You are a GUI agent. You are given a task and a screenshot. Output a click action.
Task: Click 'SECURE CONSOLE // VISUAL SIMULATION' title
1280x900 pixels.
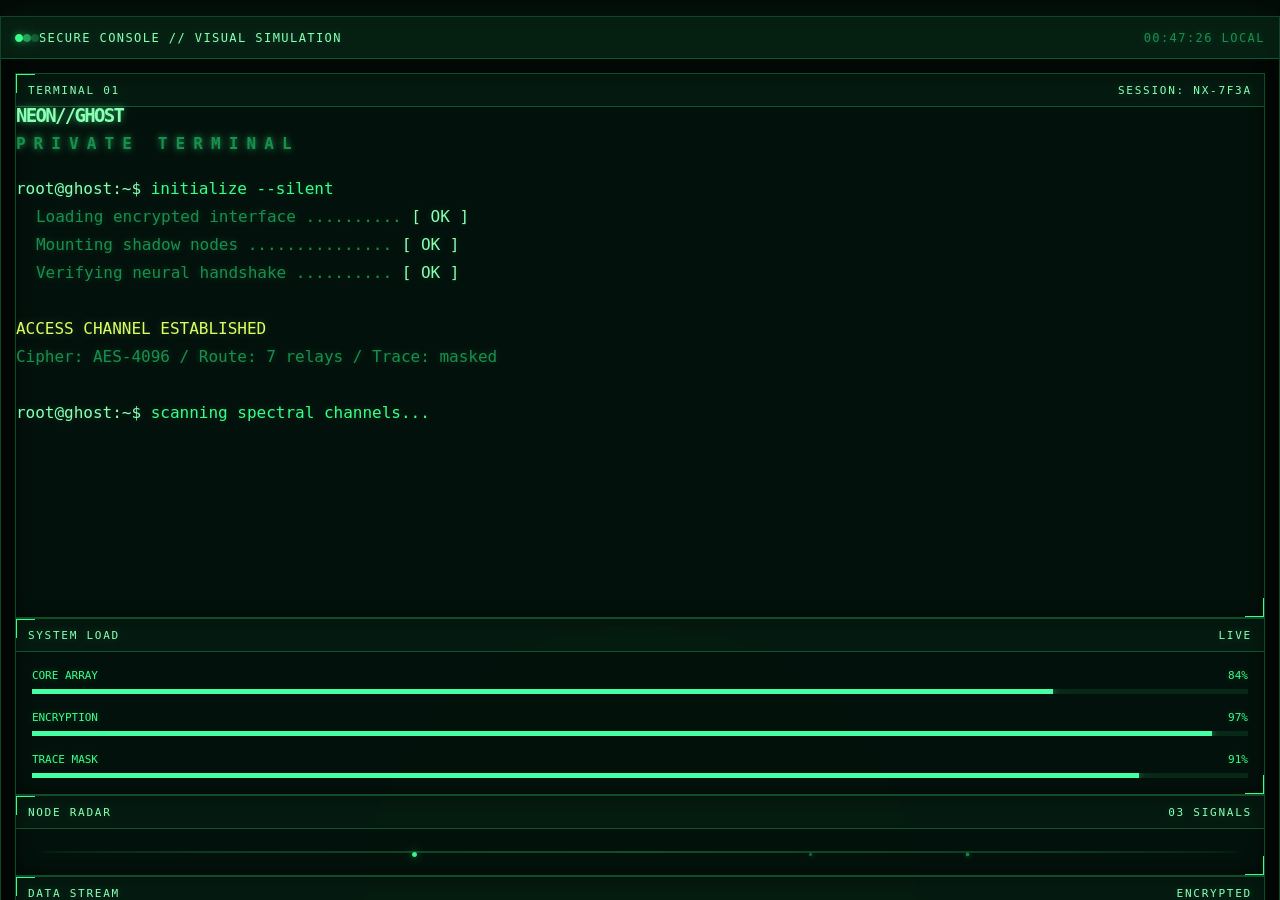point(190,38)
